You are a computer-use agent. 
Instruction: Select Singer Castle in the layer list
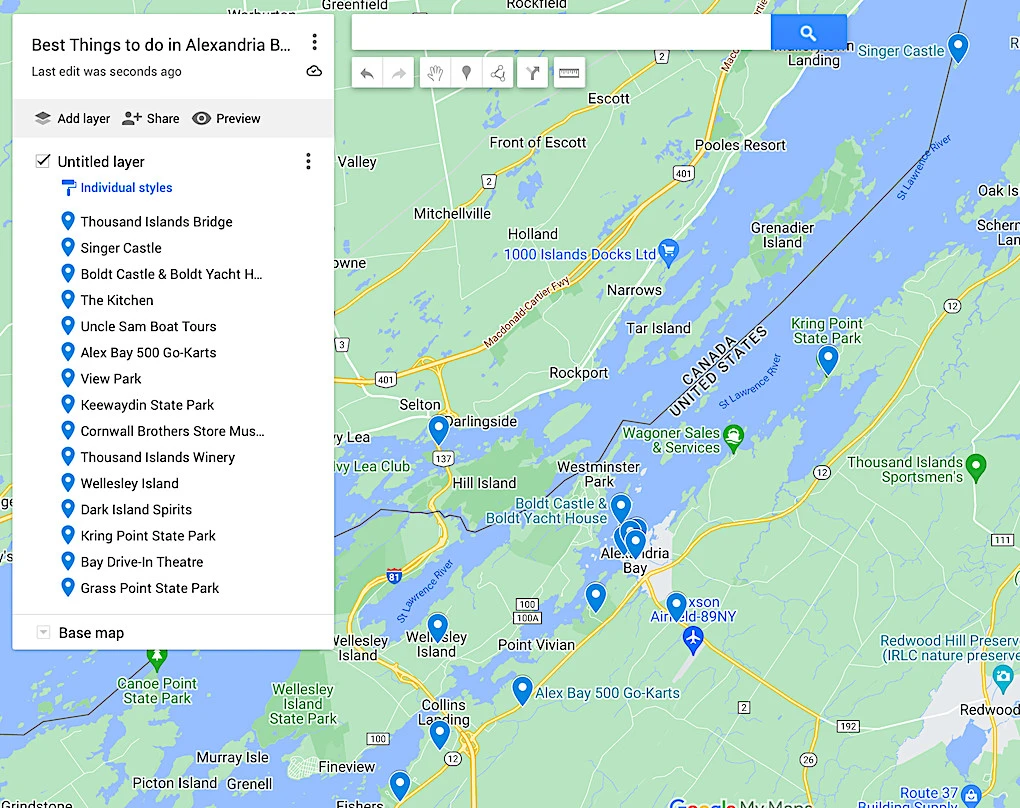pyautogui.click(x=121, y=248)
